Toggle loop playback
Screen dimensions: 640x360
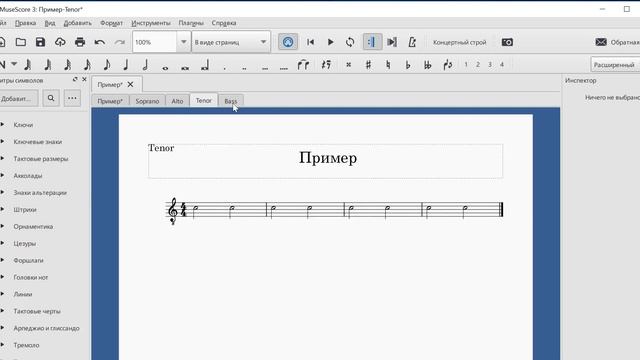[350, 42]
